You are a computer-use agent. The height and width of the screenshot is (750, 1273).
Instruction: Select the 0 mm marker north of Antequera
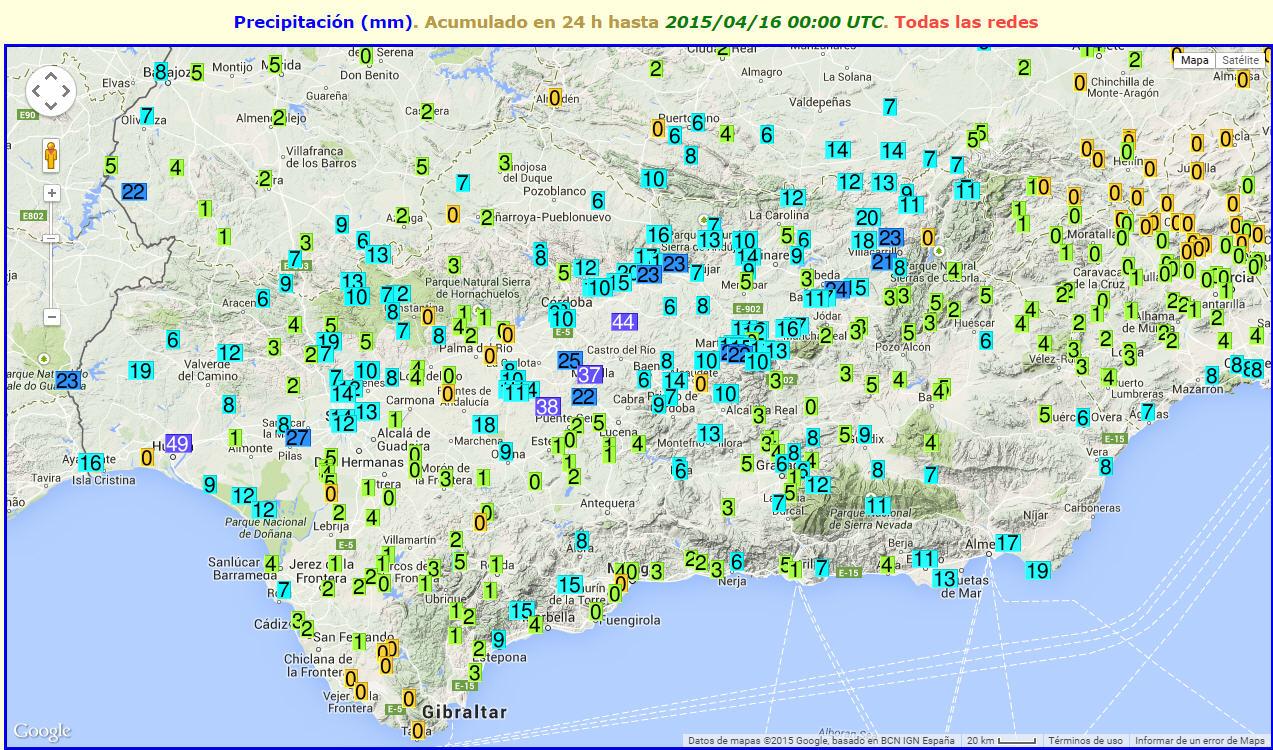point(535,482)
